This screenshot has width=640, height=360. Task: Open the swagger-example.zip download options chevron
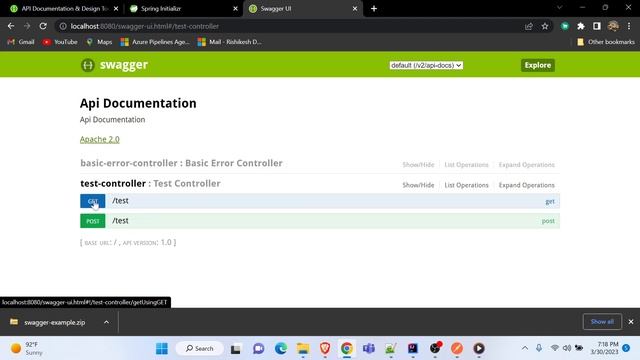(106, 322)
